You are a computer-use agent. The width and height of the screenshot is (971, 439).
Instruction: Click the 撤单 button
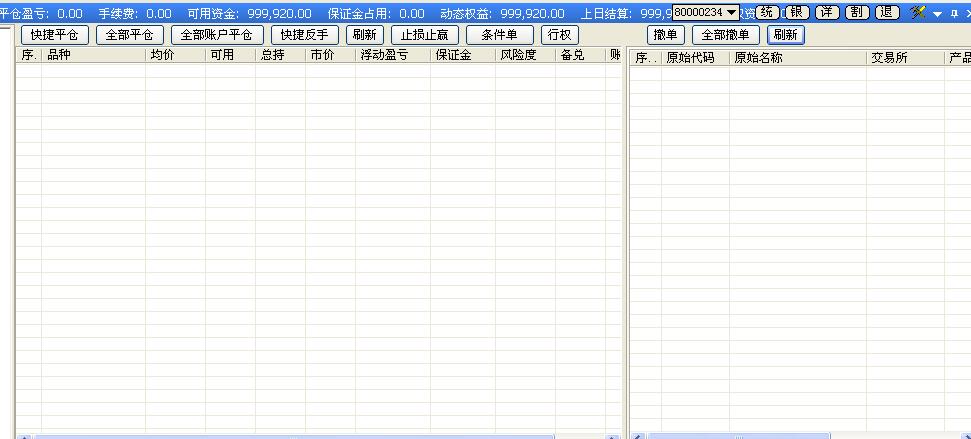[x=666, y=35]
